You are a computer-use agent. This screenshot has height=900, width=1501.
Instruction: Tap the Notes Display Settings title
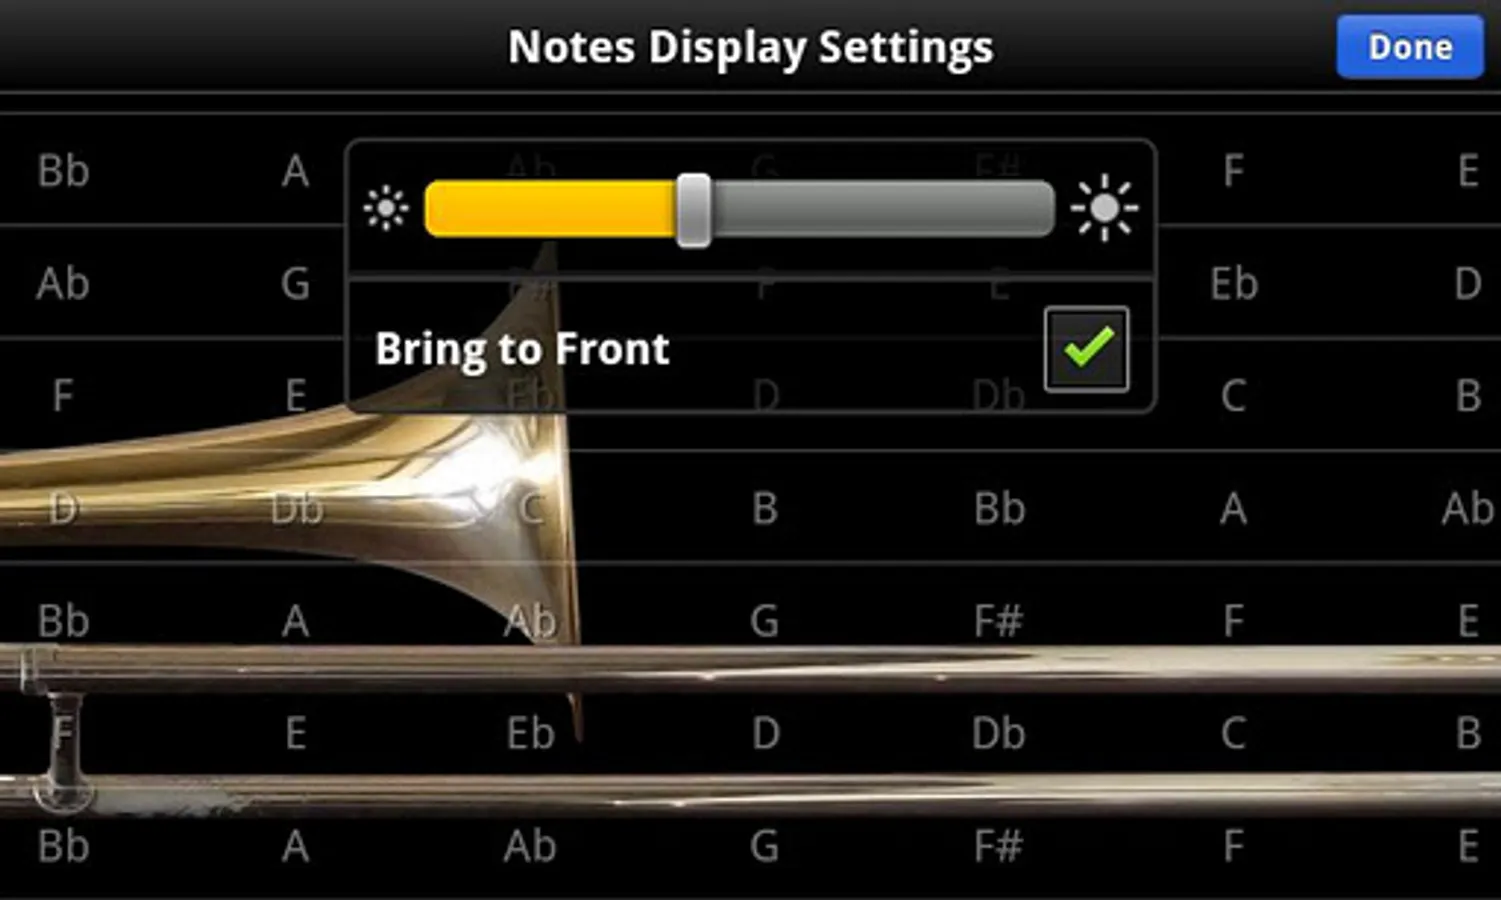tap(750, 47)
